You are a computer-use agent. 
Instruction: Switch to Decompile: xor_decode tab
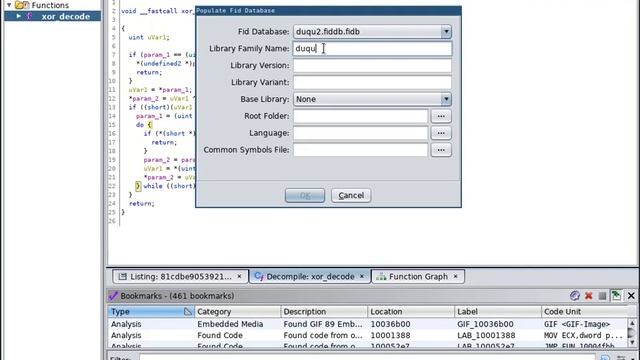tap(310, 277)
